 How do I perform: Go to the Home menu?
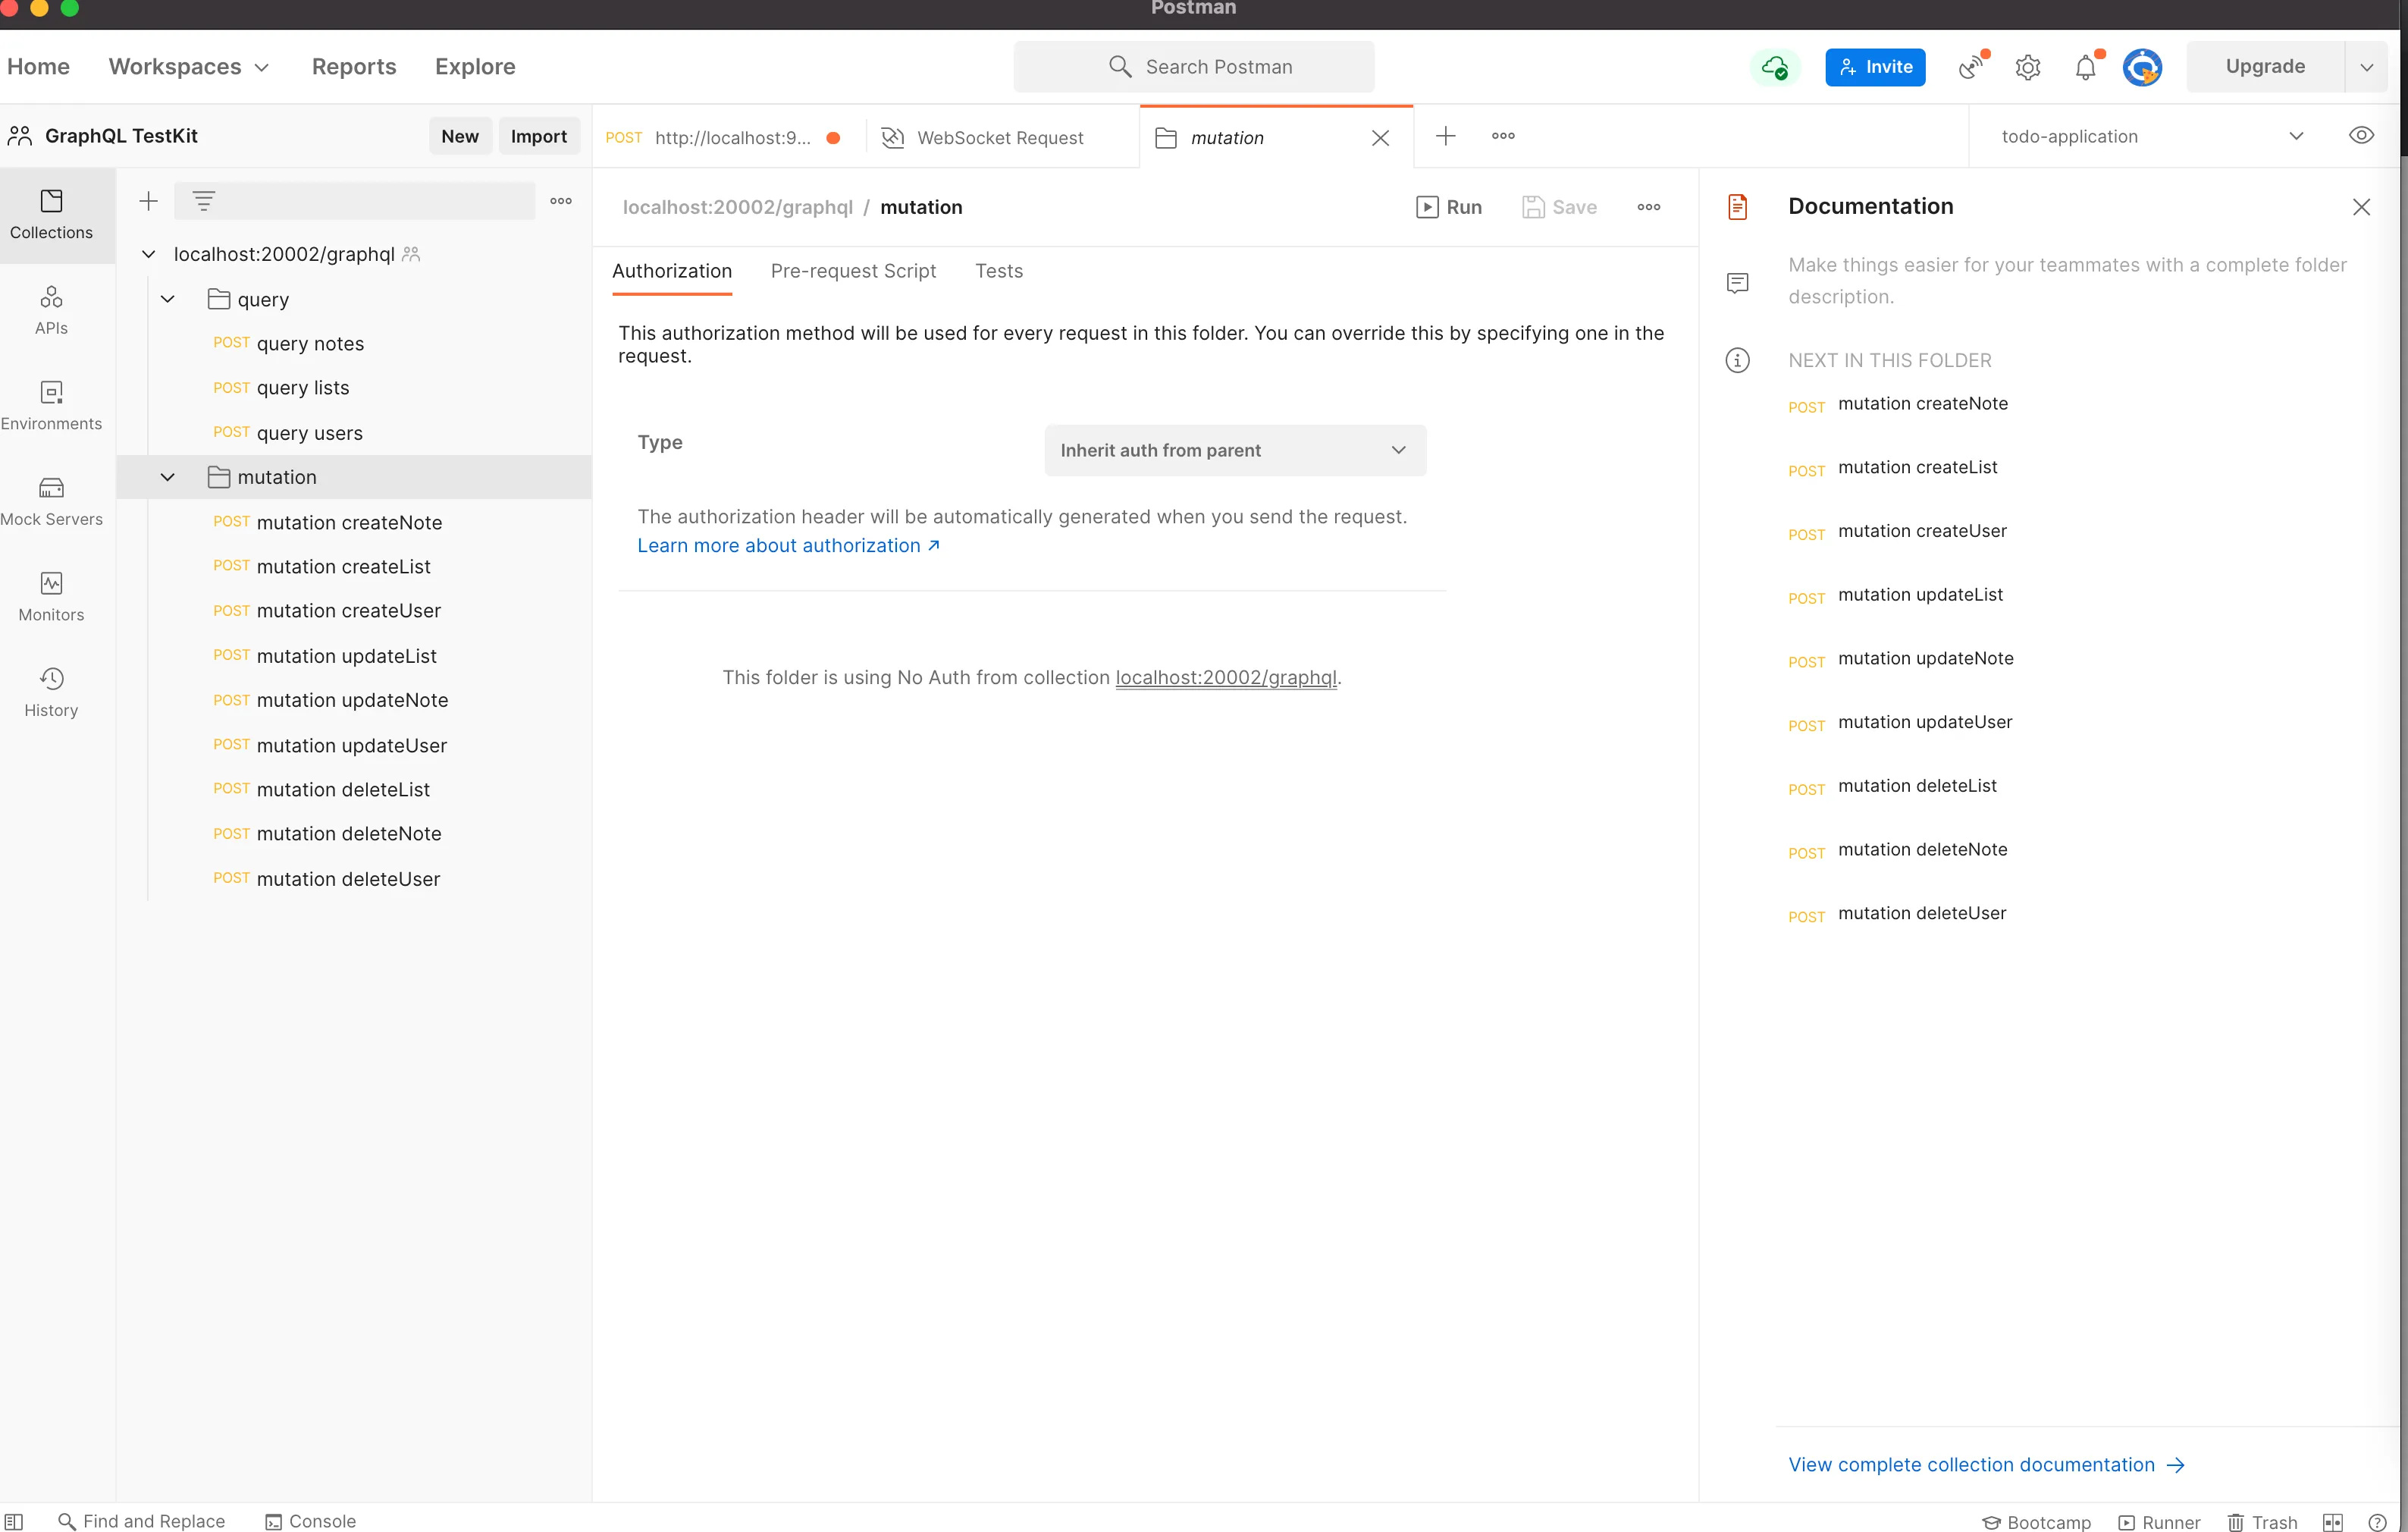point(38,67)
